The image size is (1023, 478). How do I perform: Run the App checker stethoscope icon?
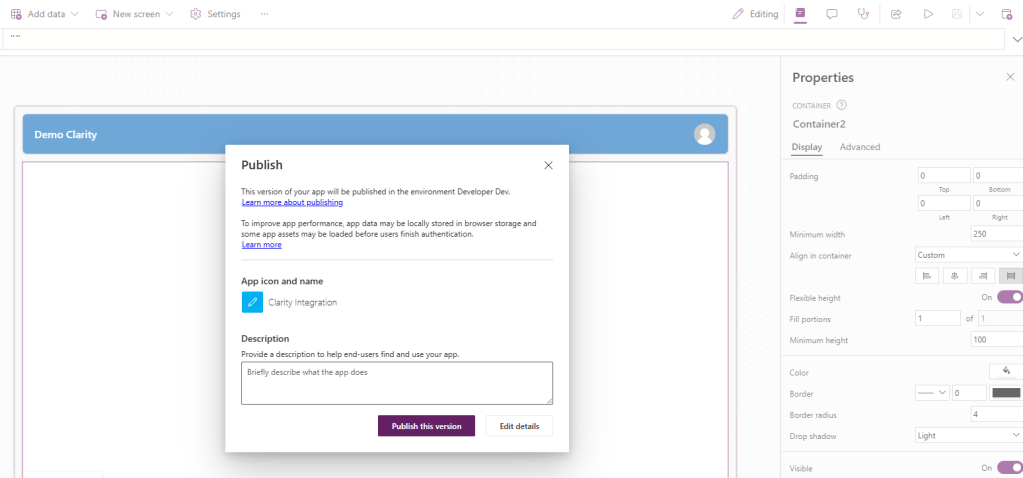(x=863, y=14)
